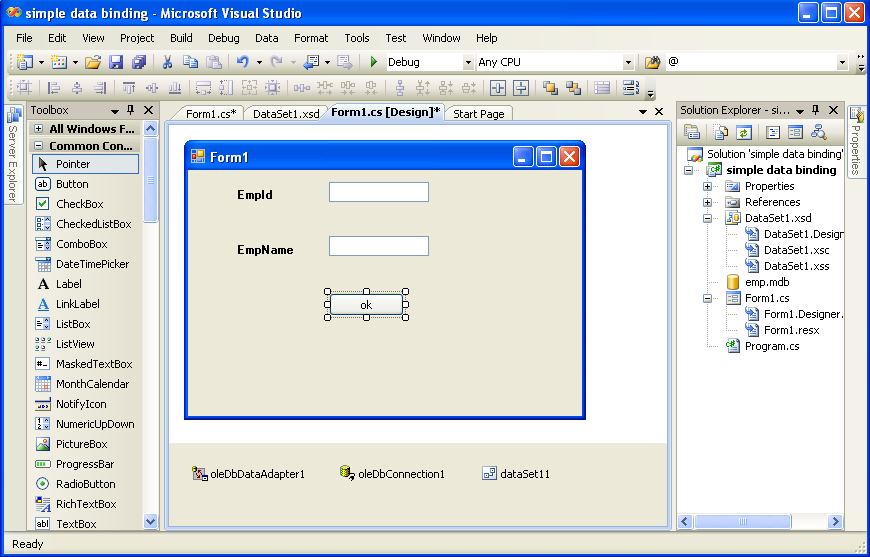This screenshot has width=870, height=557.
Task: Collapse the Form1.cs tree node
Action: click(707, 298)
